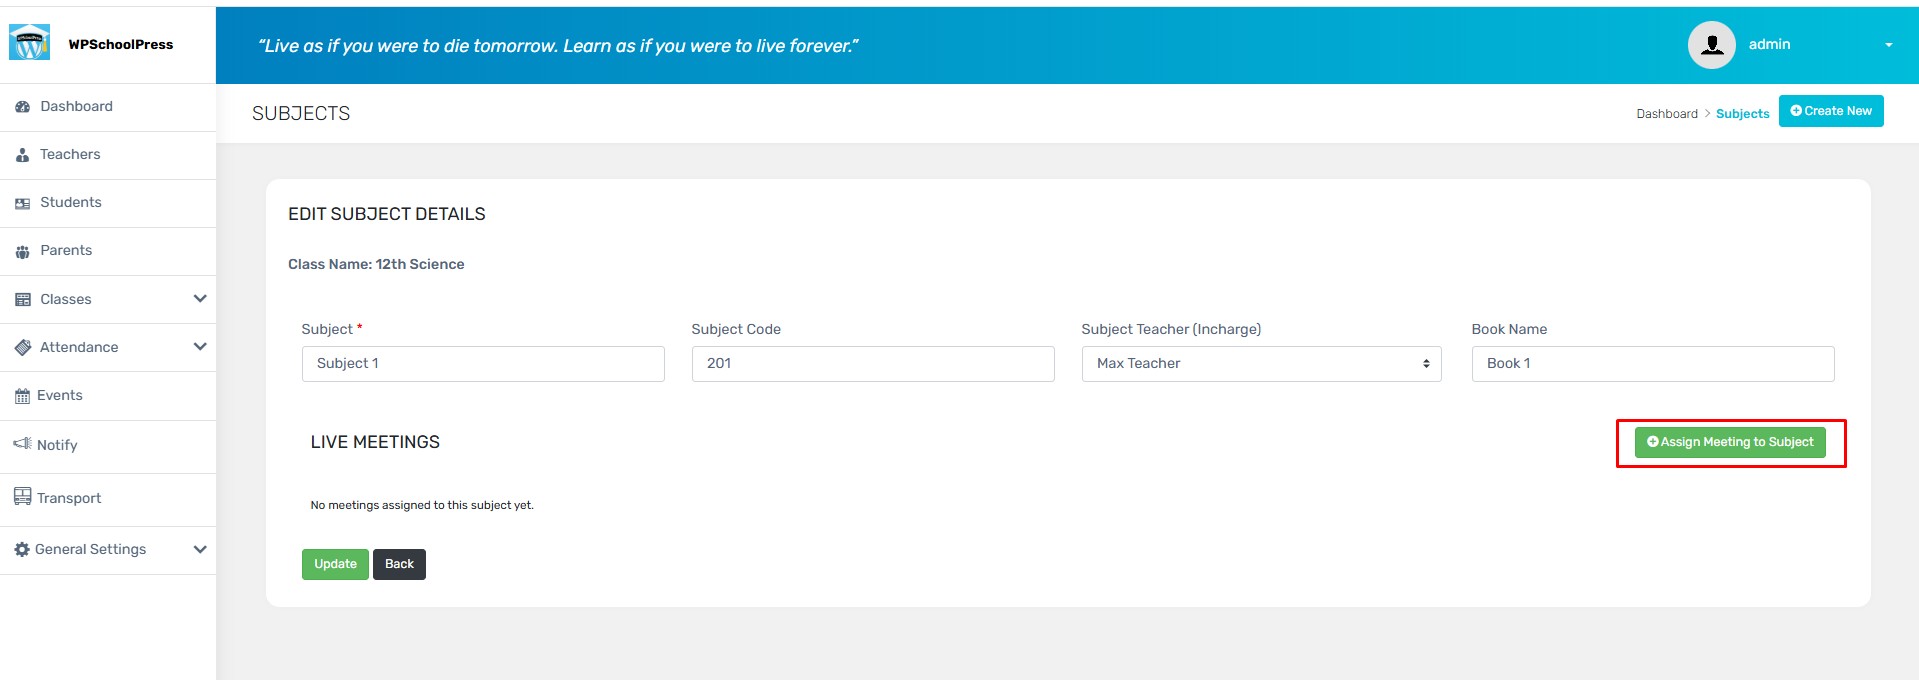Screen dimensions: 1919x680
Task: Click the 'Class Name: 12th Science' text
Action: (x=376, y=264)
